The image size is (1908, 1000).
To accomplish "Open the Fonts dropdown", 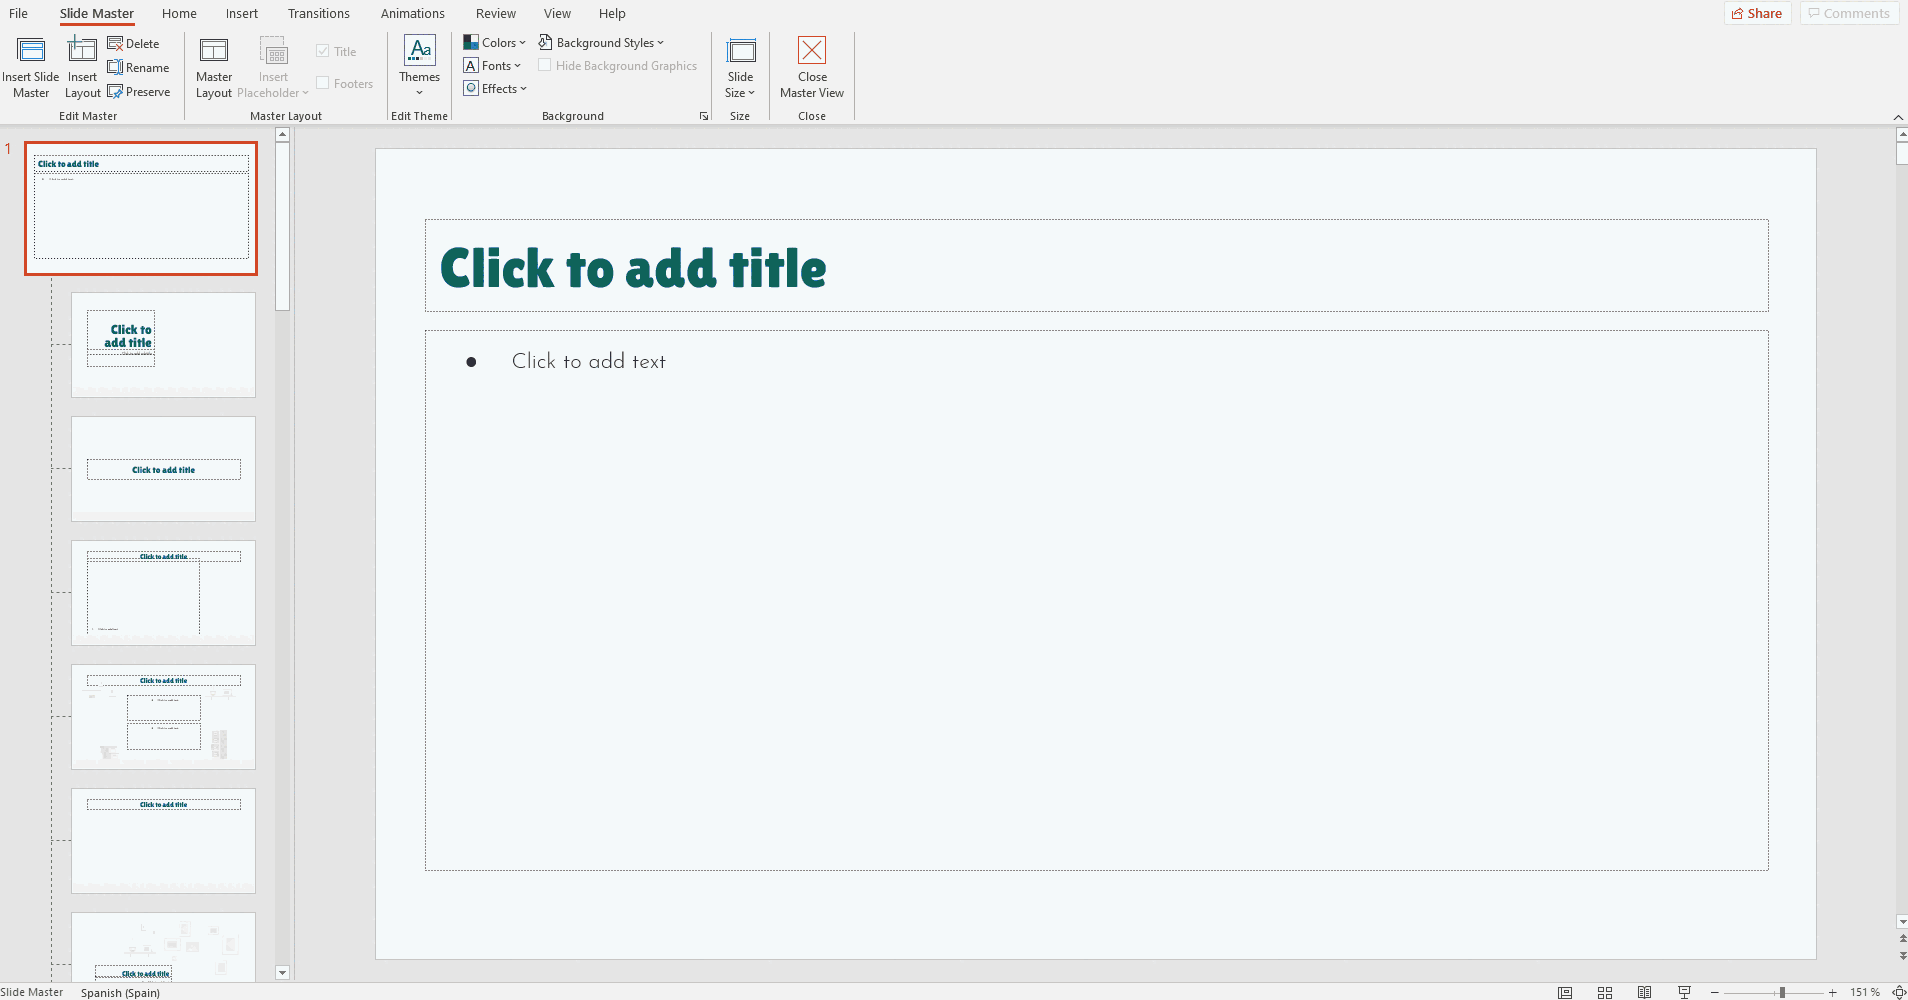I will [x=493, y=66].
